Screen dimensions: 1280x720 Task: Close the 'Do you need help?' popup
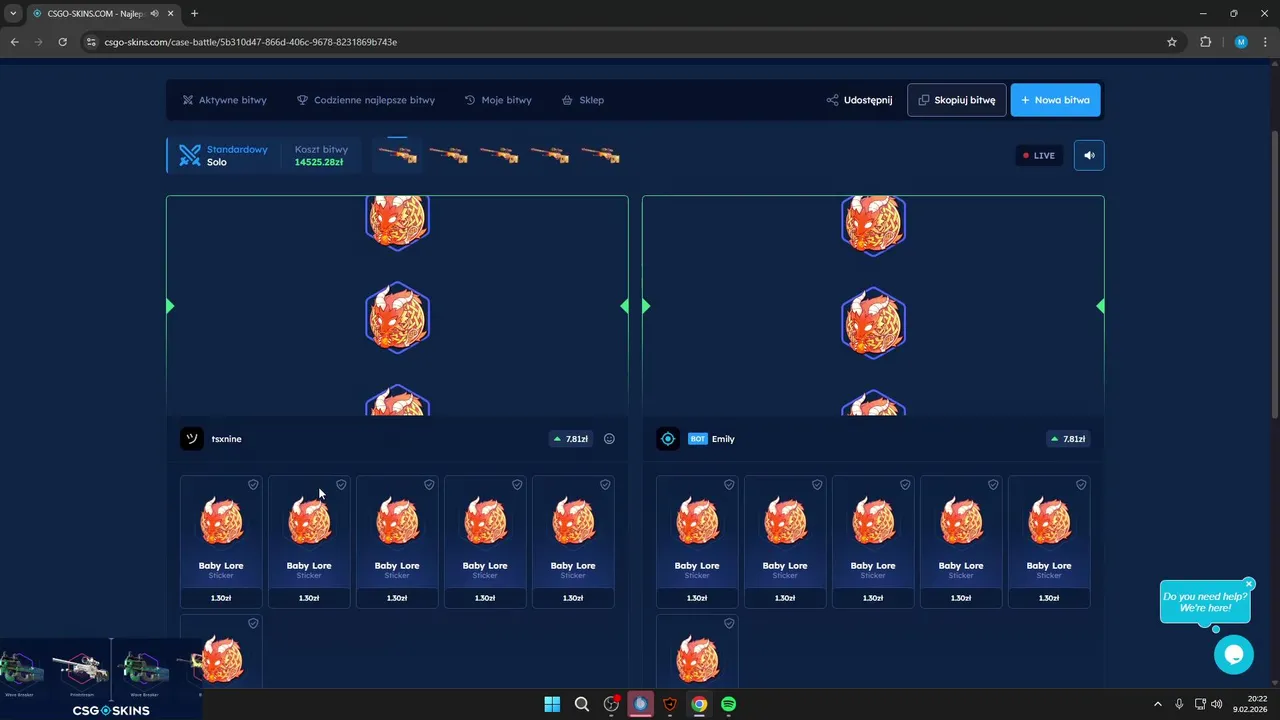tap(1249, 584)
